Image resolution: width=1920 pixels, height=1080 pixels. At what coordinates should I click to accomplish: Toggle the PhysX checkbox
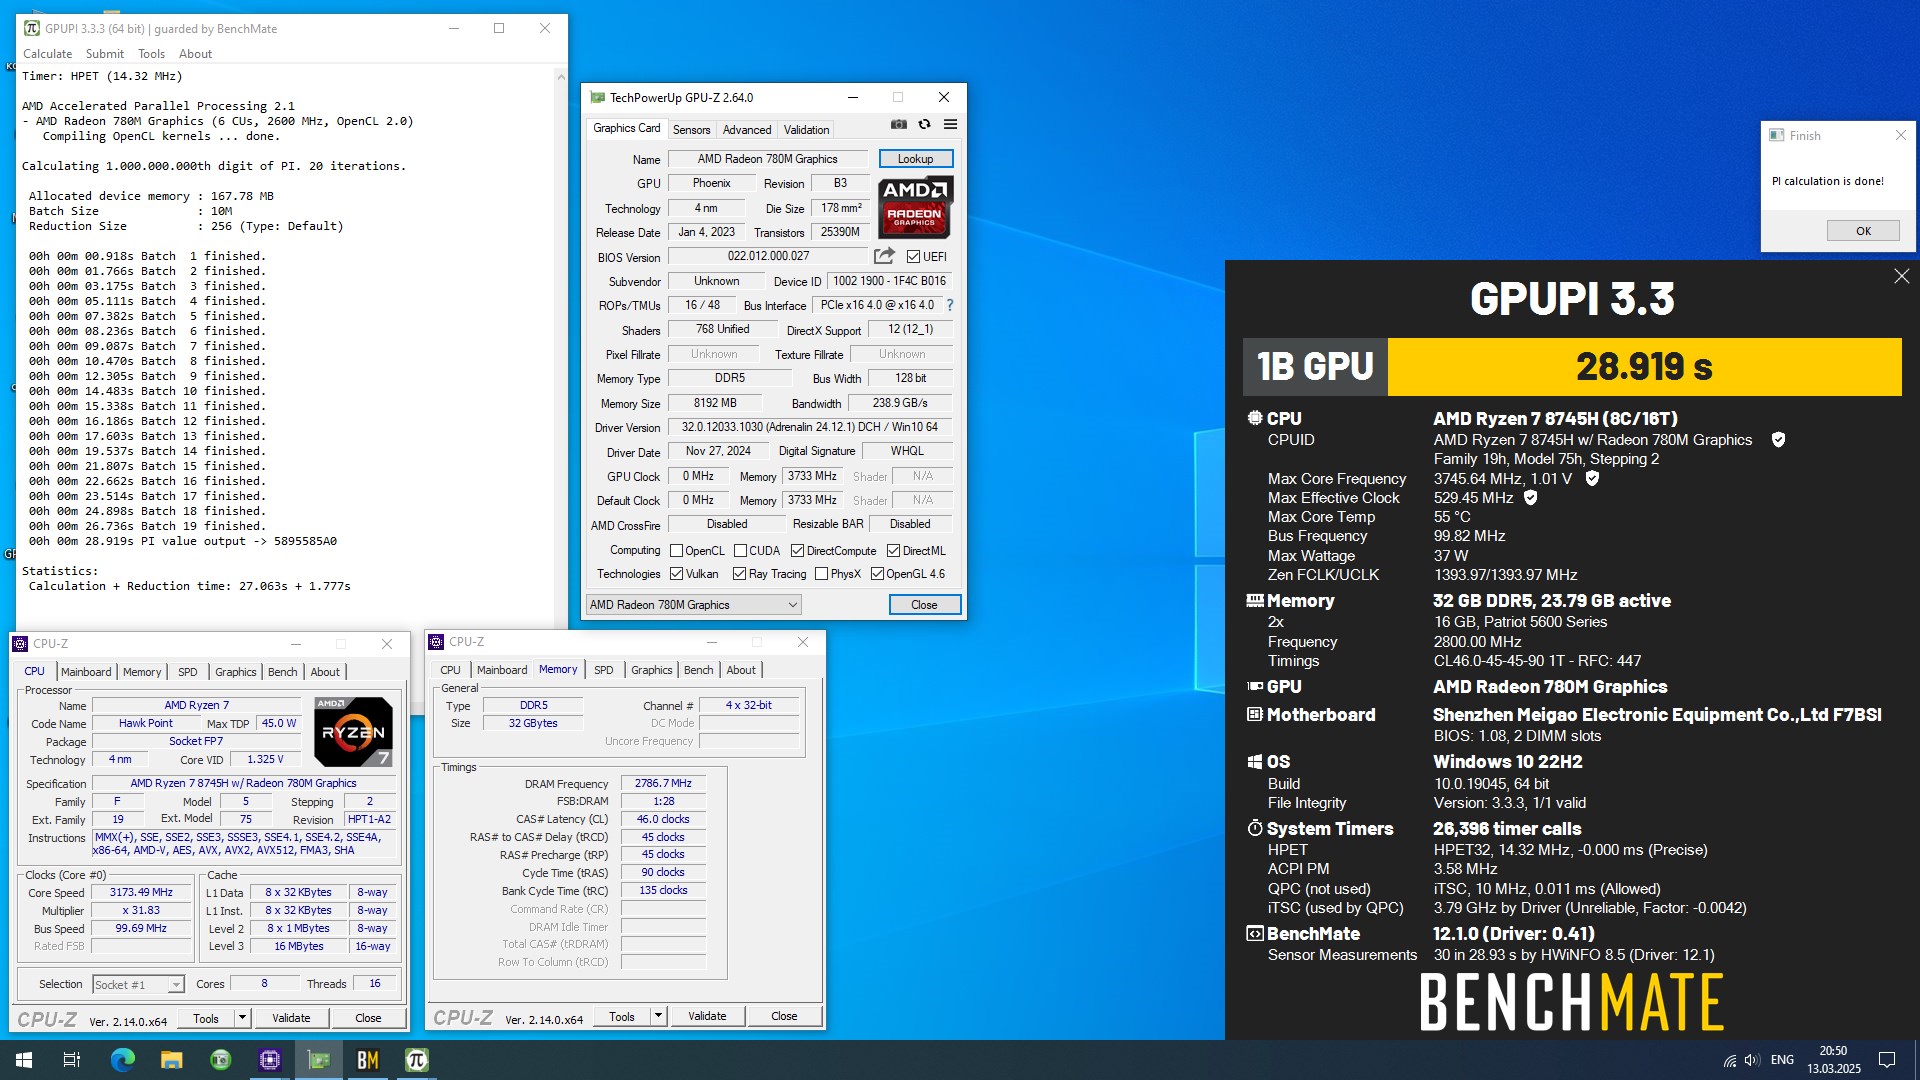821,574
